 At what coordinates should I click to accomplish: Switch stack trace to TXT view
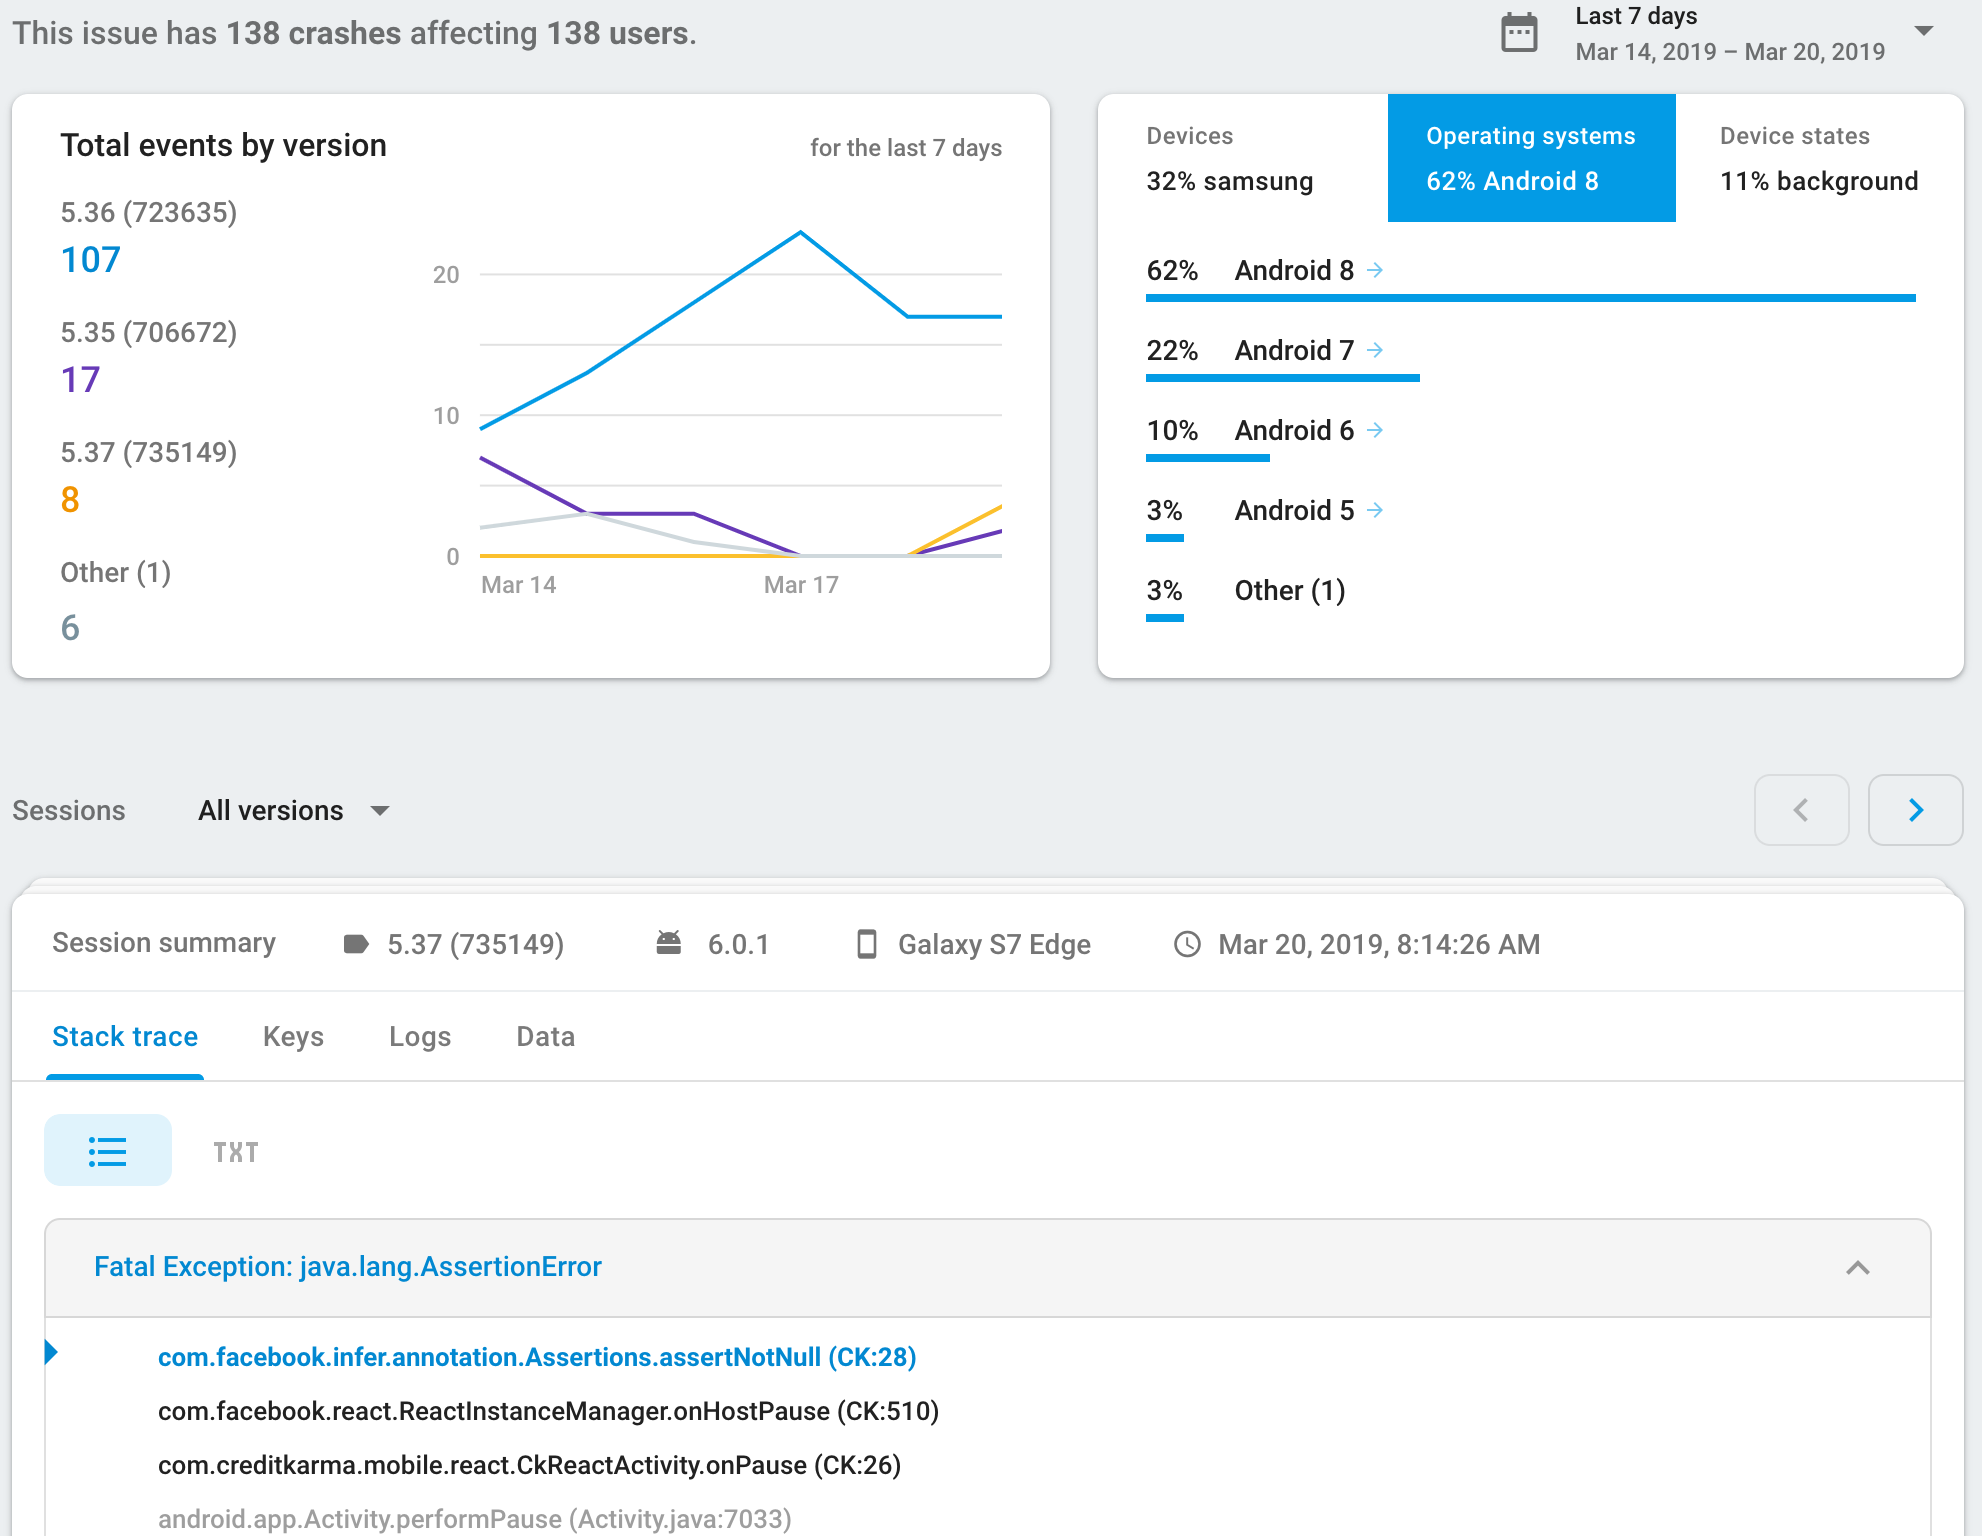click(x=236, y=1153)
